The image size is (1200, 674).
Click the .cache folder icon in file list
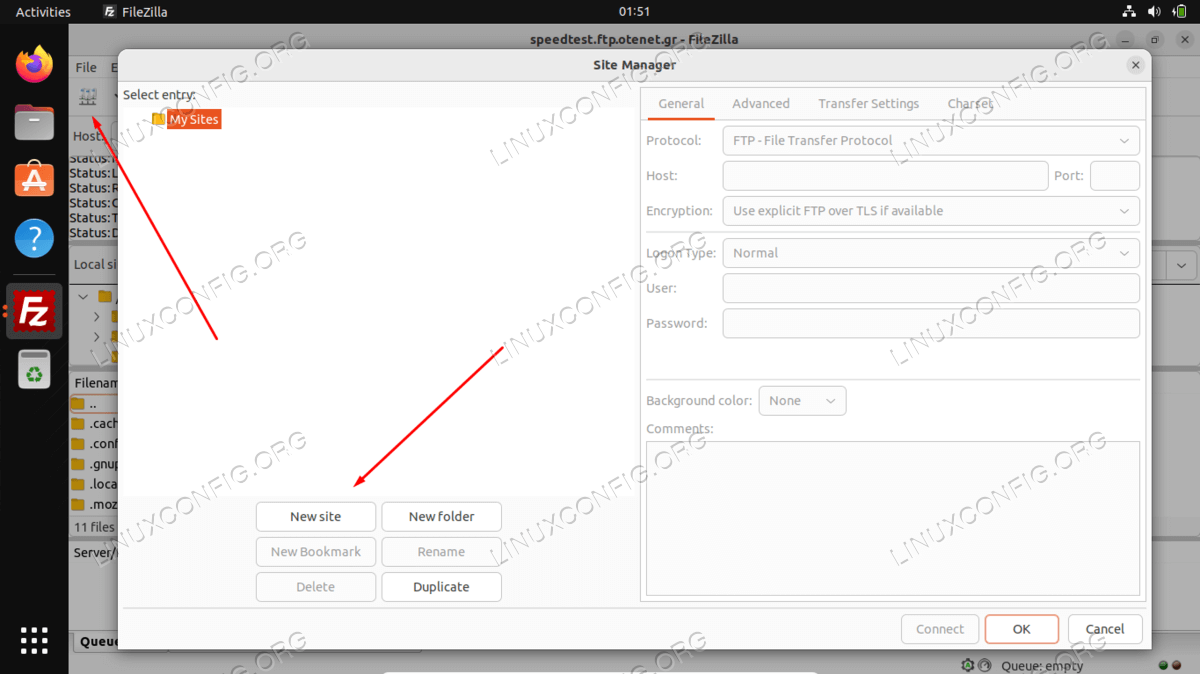tap(78, 424)
